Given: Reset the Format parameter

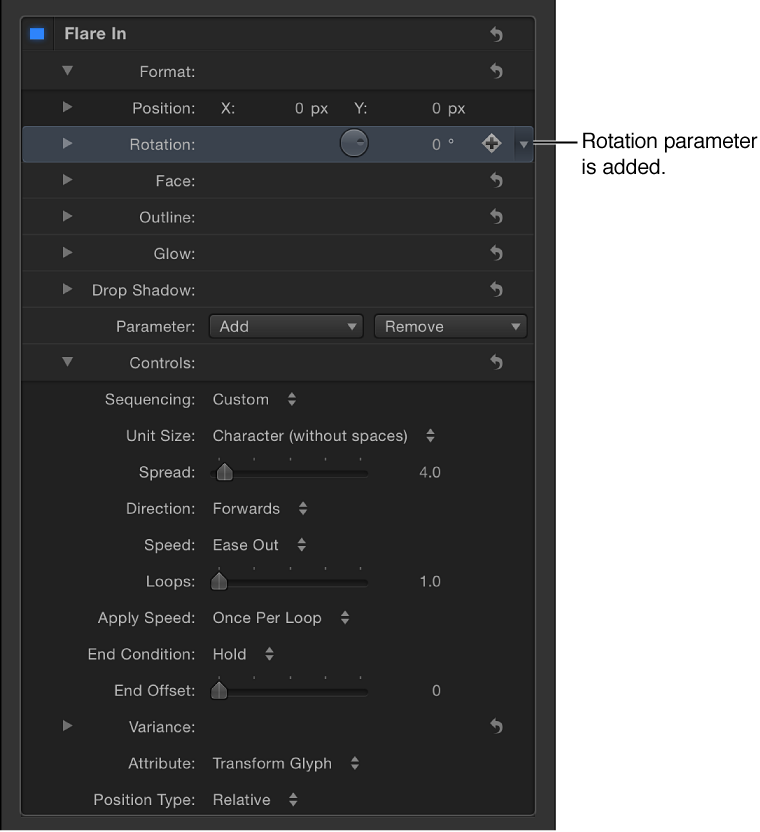Looking at the screenshot, I should (497, 71).
